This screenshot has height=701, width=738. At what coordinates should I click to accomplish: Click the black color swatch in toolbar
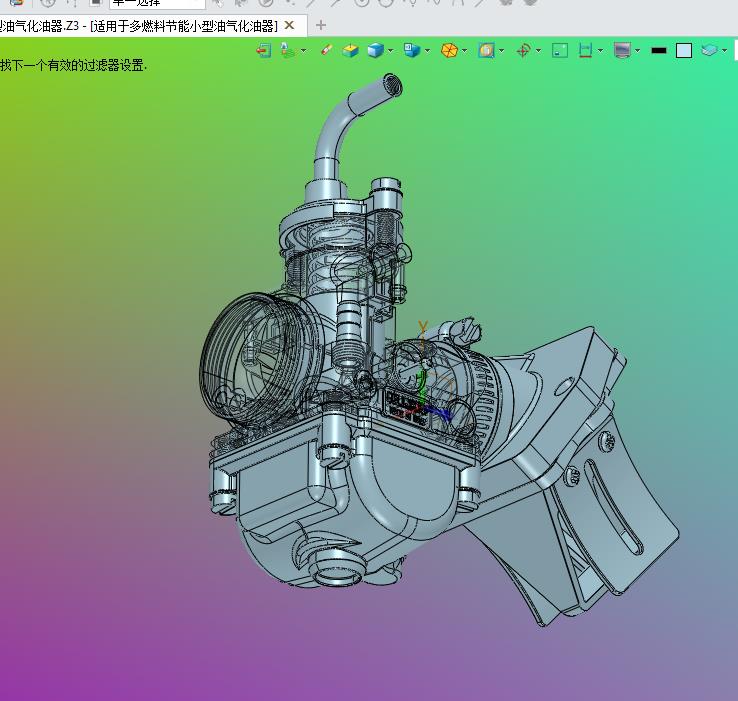coord(658,50)
